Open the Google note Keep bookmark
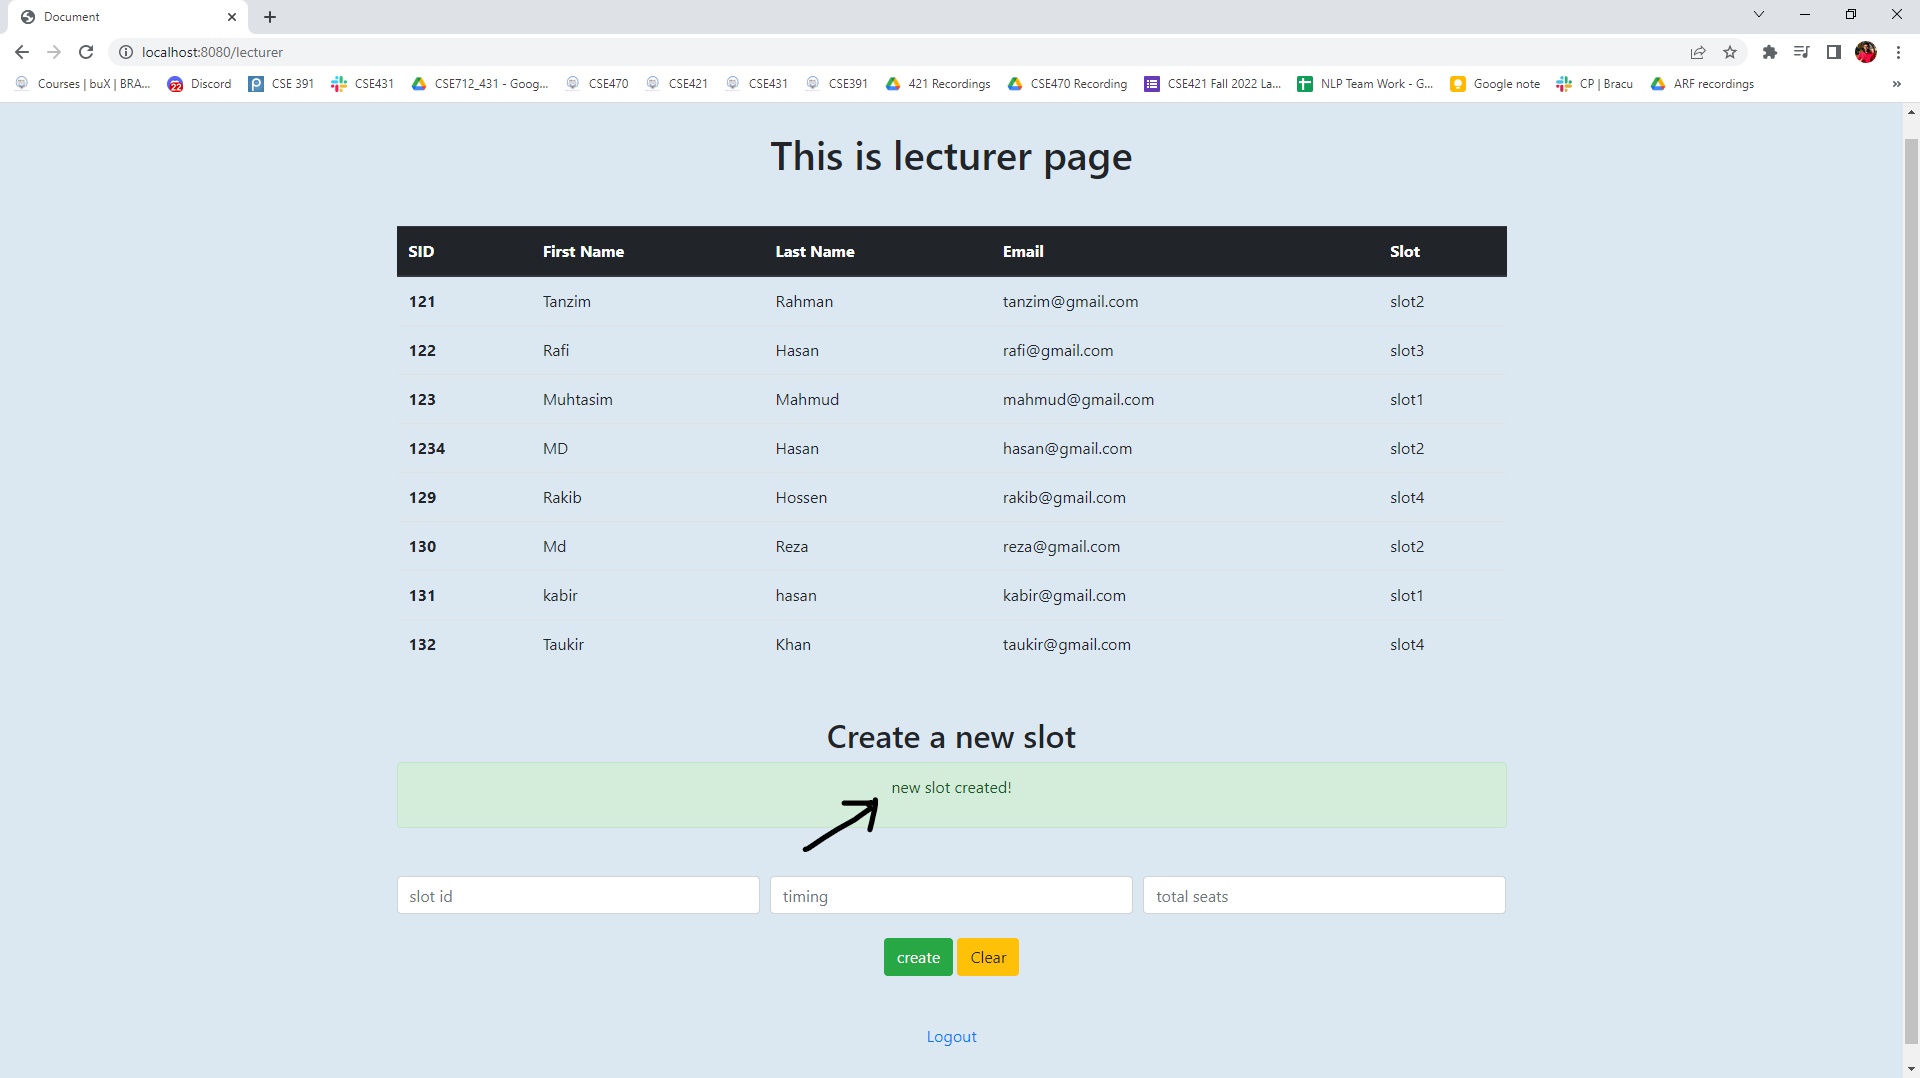 tap(1494, 84)
